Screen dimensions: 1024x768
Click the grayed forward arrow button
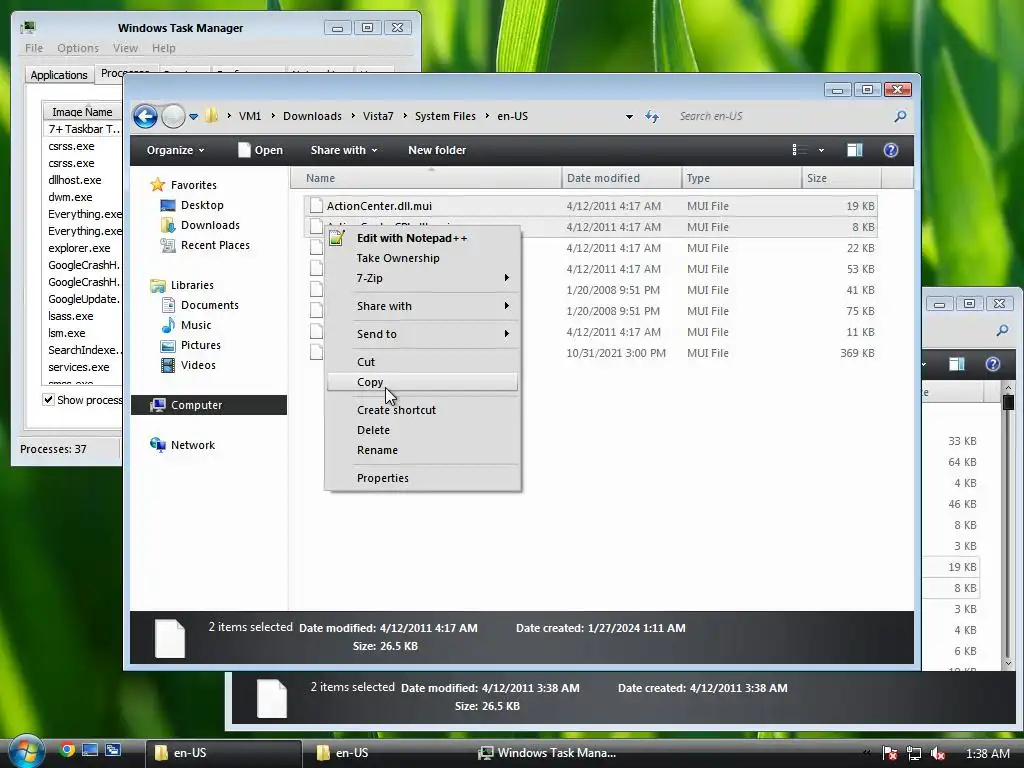(x=173, y=116)
